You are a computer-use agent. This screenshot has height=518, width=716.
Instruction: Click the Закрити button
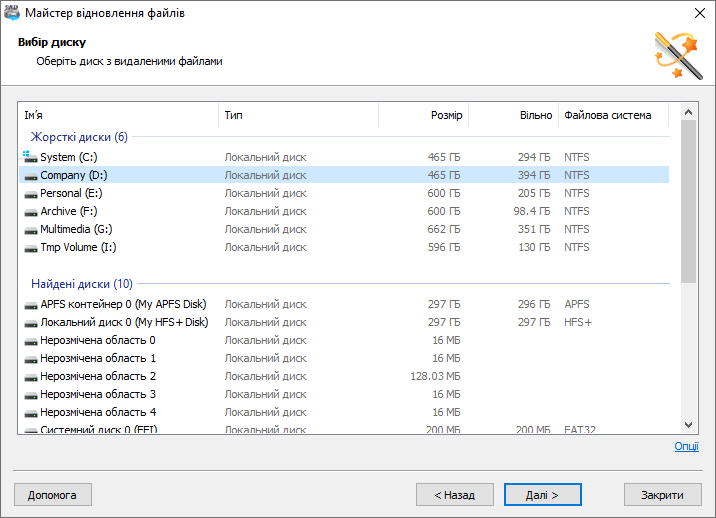[663, 495]
